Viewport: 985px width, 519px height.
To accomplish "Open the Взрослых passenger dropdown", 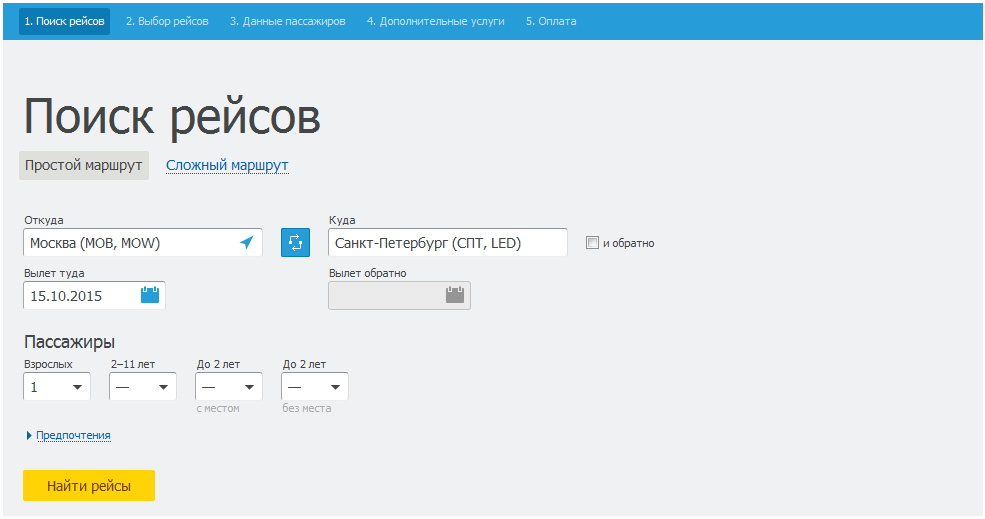I will 57,386.
